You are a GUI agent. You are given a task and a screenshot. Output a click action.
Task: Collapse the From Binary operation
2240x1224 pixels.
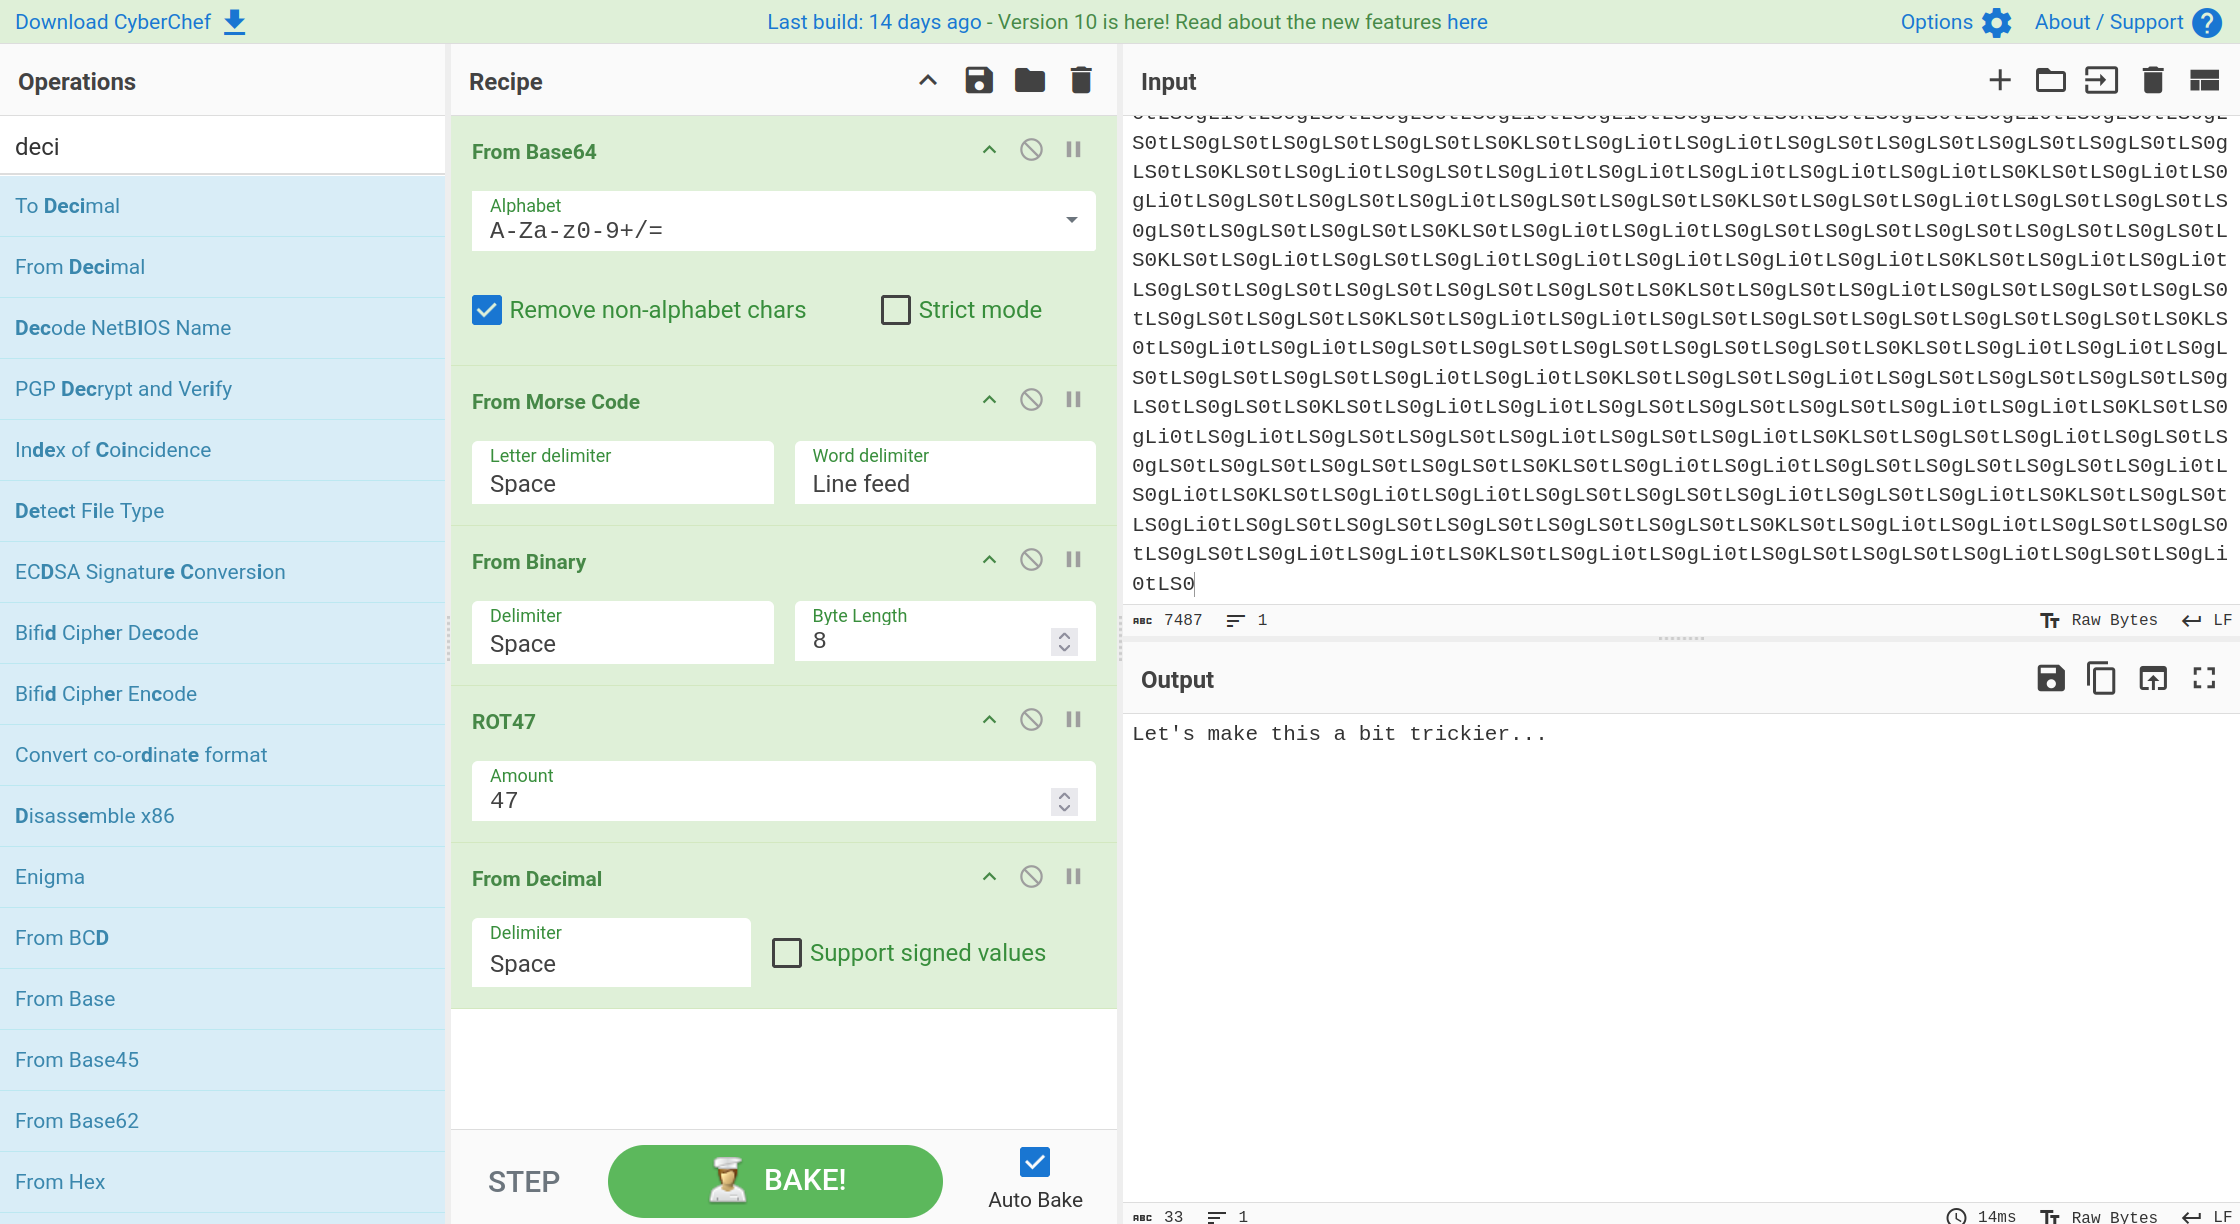coord(989,560)
